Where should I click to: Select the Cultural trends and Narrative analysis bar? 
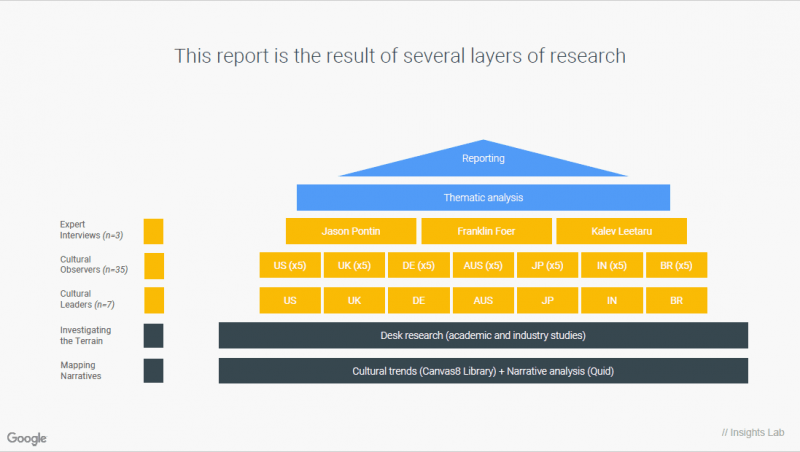click(483, 371)
